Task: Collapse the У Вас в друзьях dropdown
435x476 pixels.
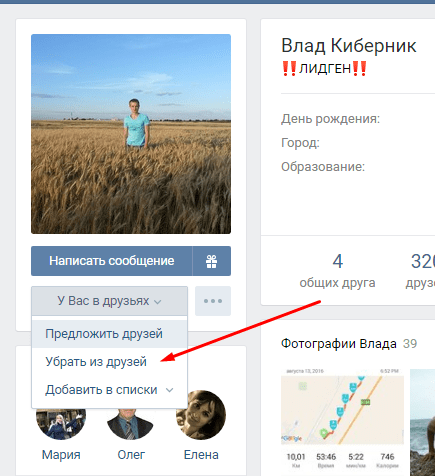Action: pos(109,301)
